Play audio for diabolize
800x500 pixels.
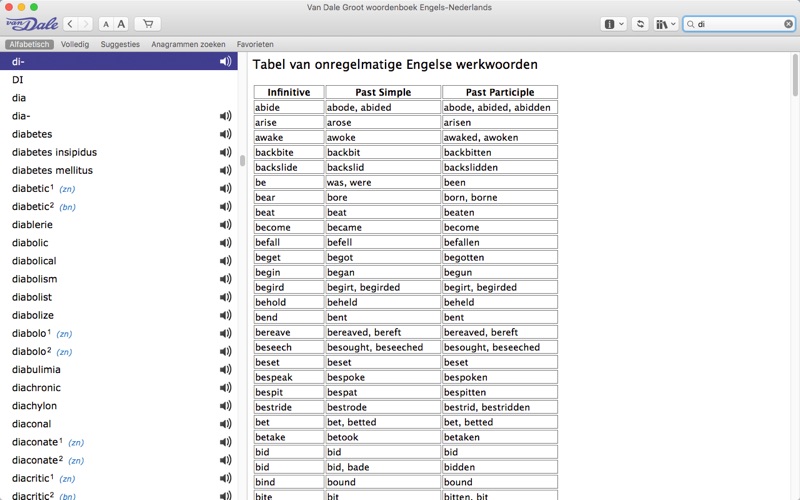226,315
